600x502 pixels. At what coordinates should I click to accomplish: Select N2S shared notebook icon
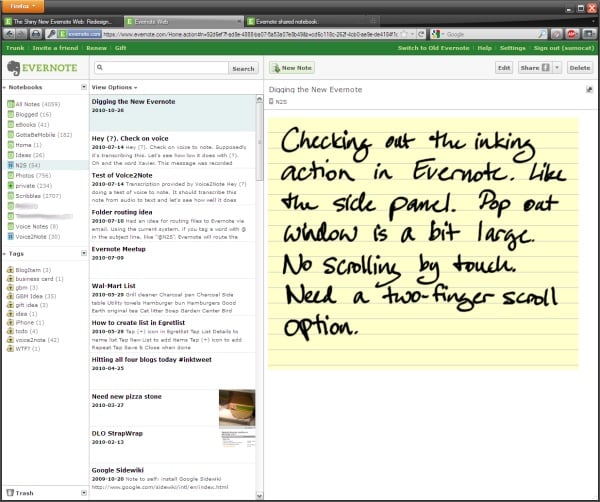tap(11, 165)
